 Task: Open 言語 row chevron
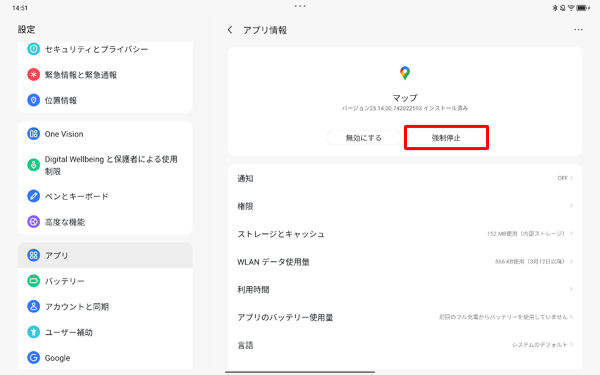click(x=571, y=345)
